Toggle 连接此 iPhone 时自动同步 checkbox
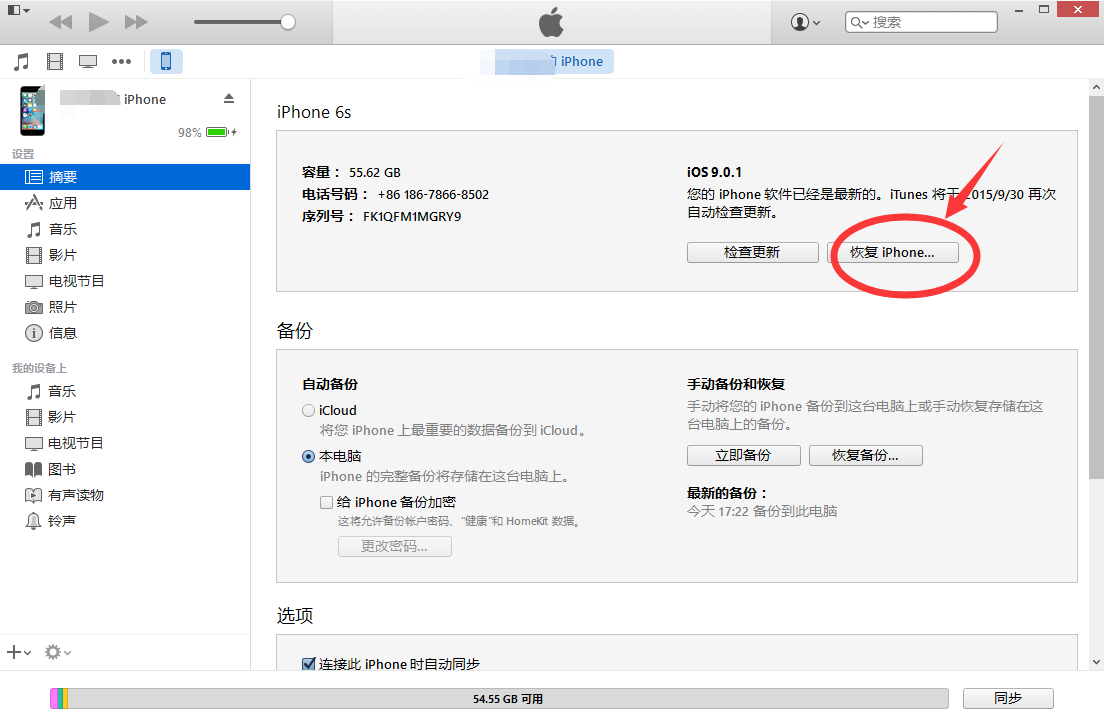This screenshot has height=726, width=1104. click(308, 664)
